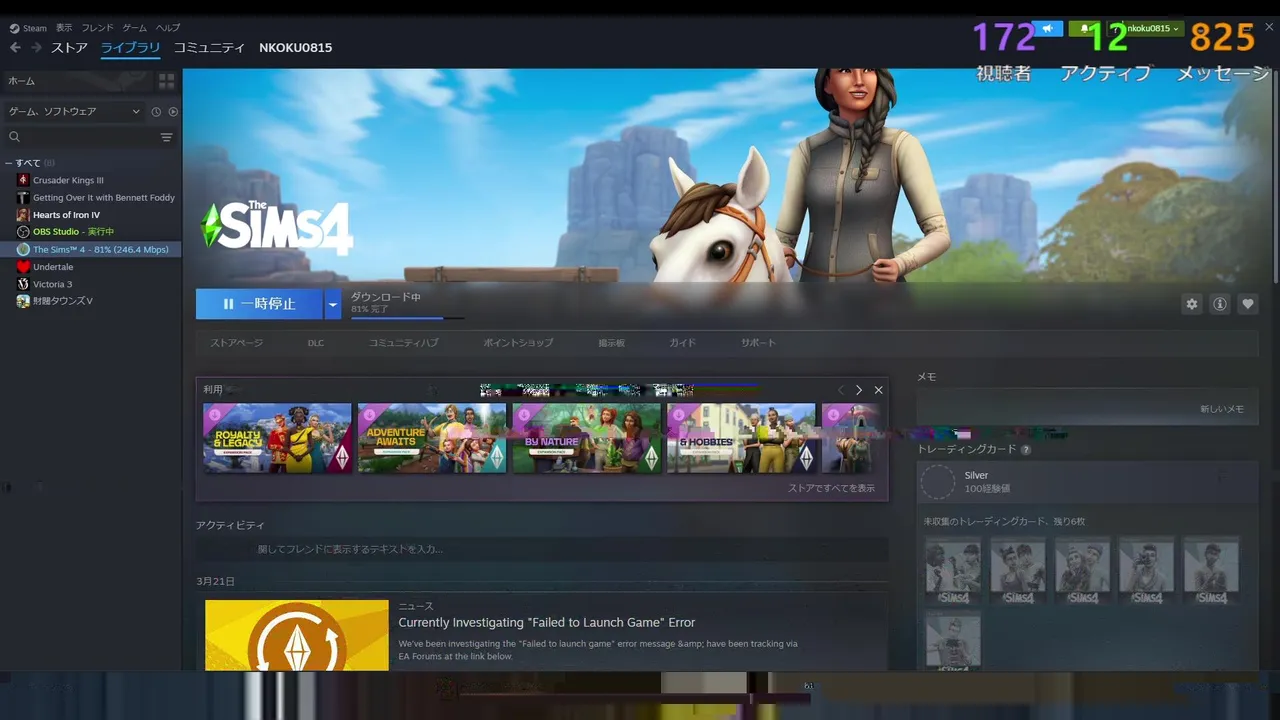
Task: Select The Sims 4 downloading entry
Action: click(91, 249)
